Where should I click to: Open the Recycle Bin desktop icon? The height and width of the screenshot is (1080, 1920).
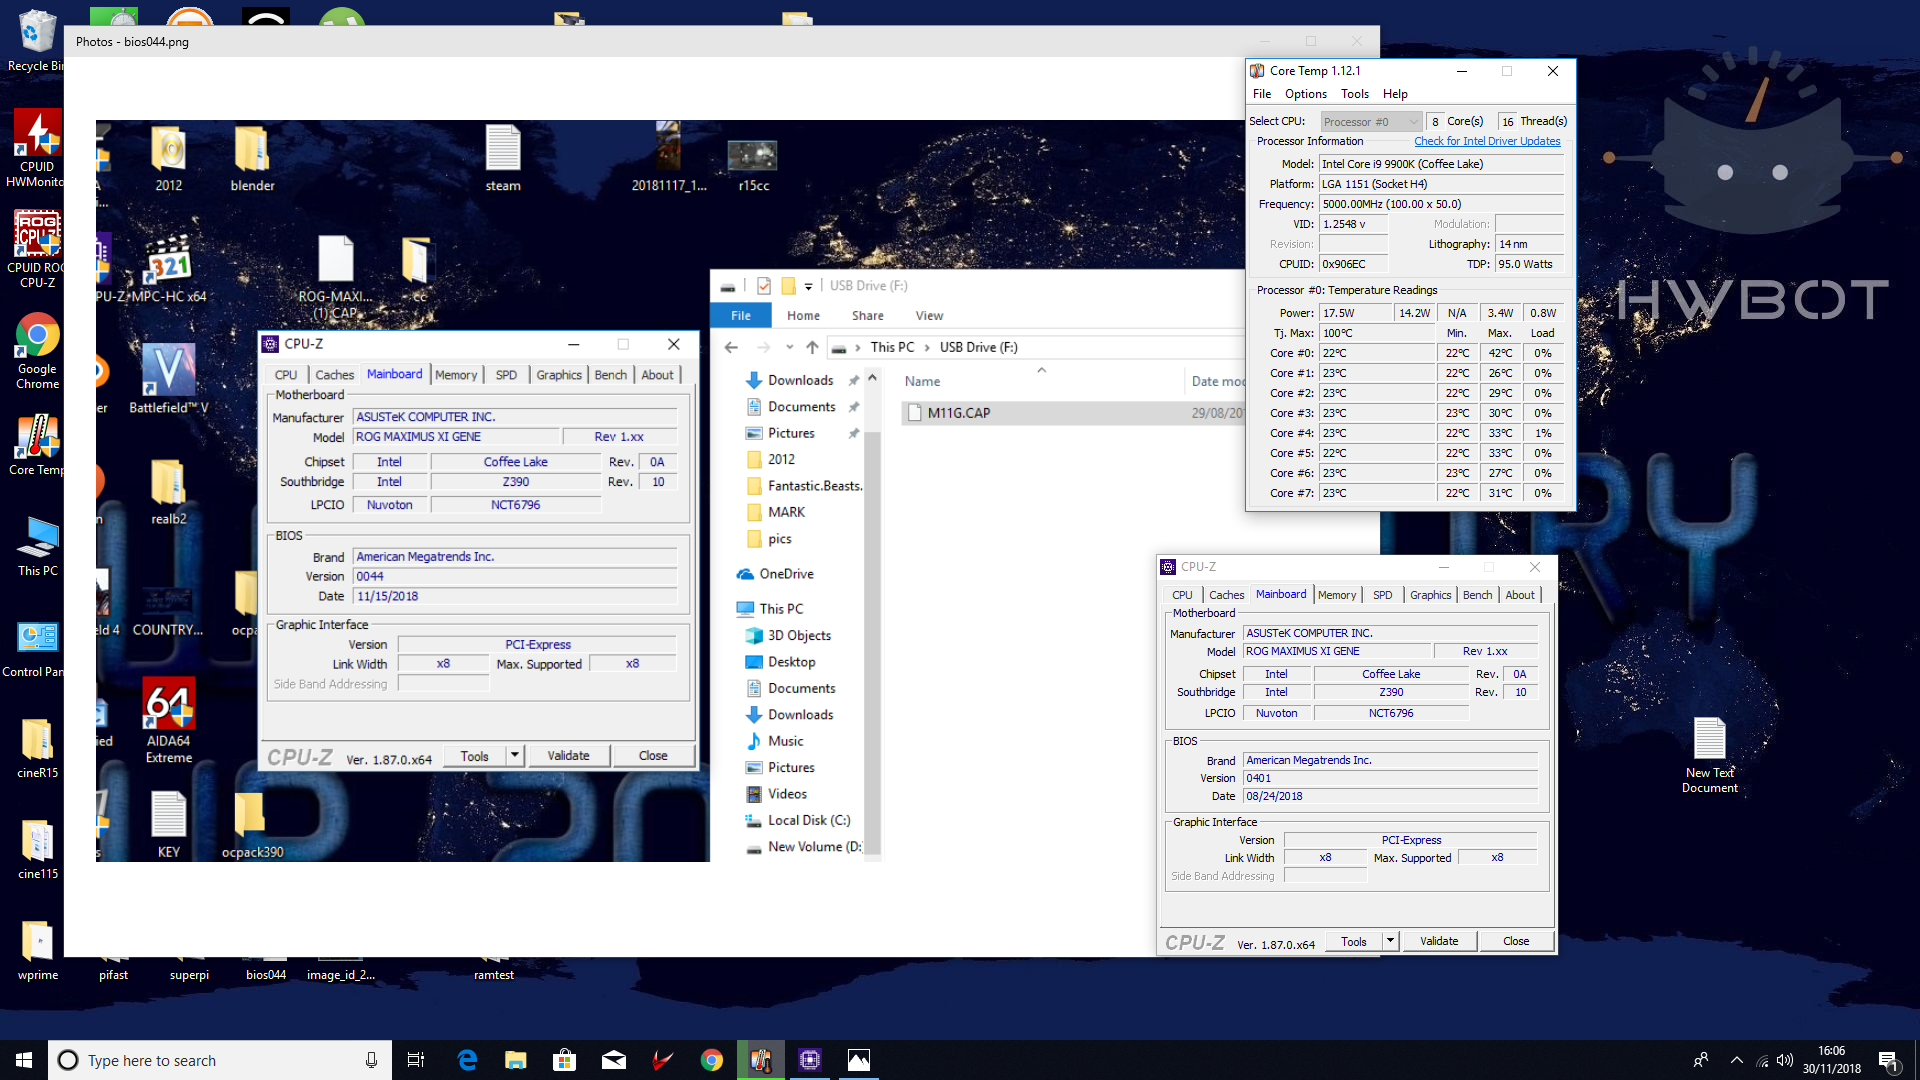[x=36, y=40]
